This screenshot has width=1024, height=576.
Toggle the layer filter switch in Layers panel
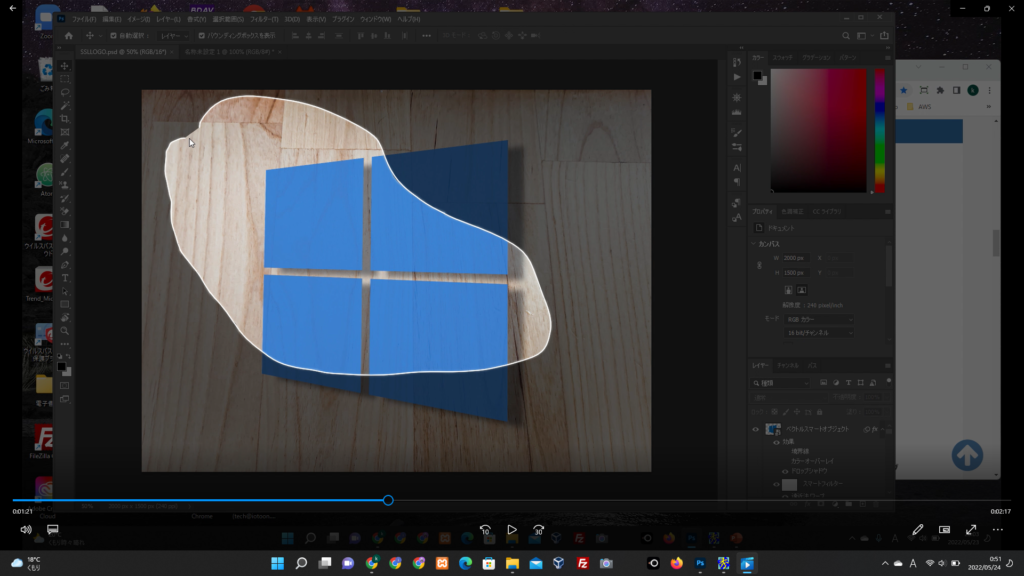click(888, 381)
